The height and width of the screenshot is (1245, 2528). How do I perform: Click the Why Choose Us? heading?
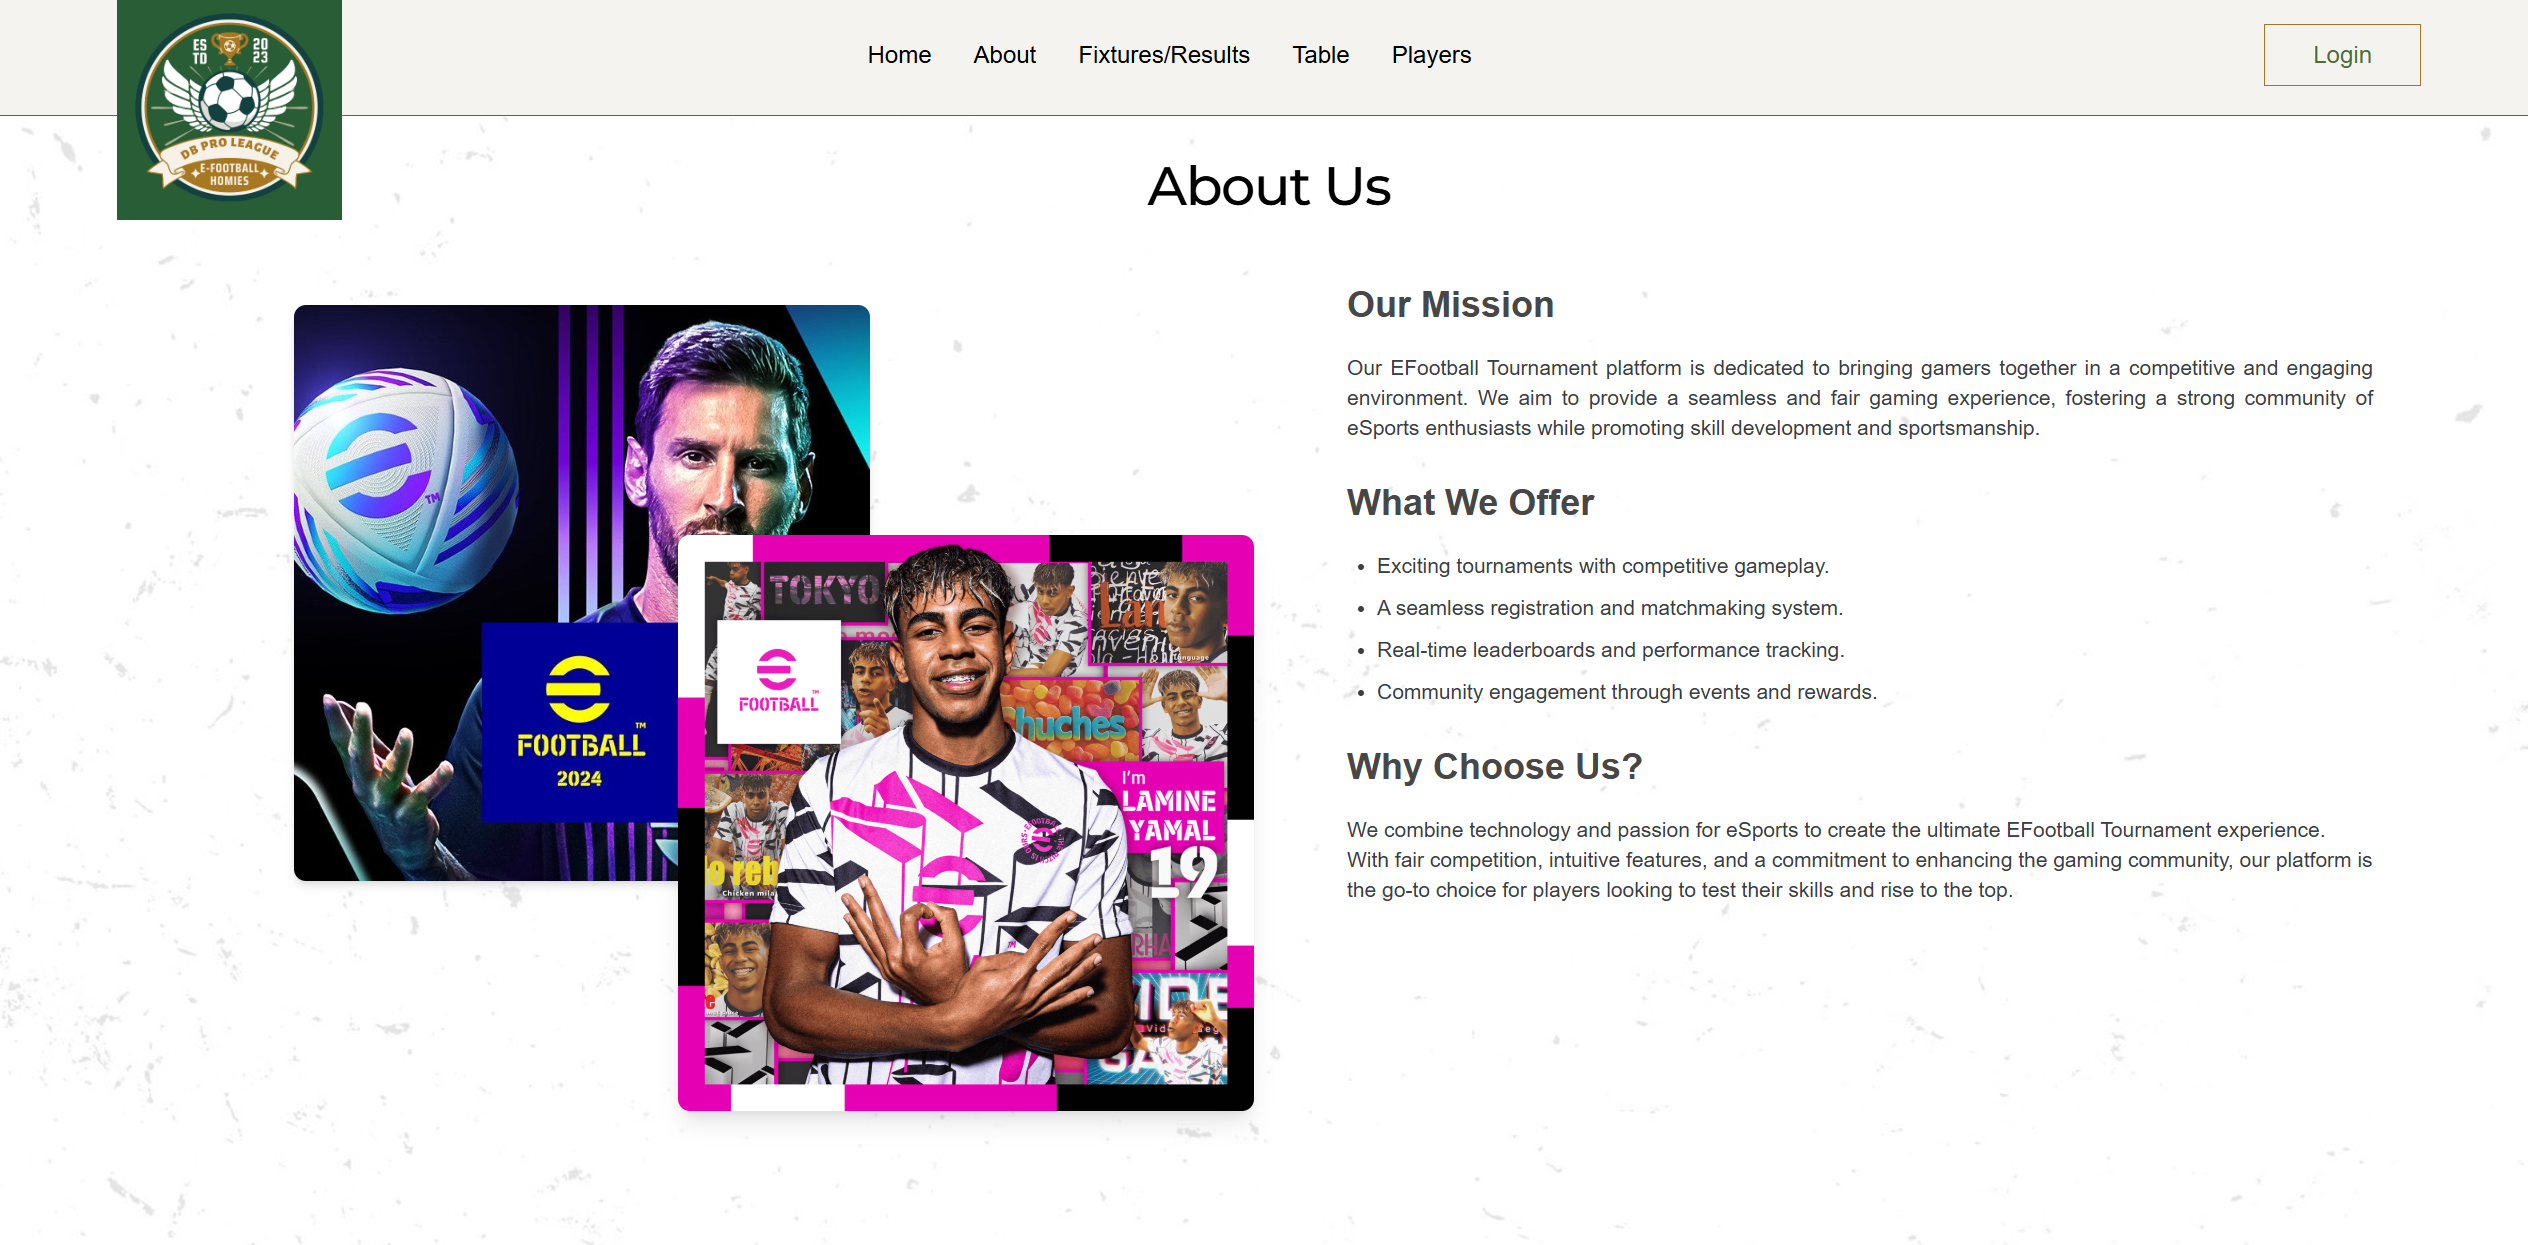point(1494,767)
